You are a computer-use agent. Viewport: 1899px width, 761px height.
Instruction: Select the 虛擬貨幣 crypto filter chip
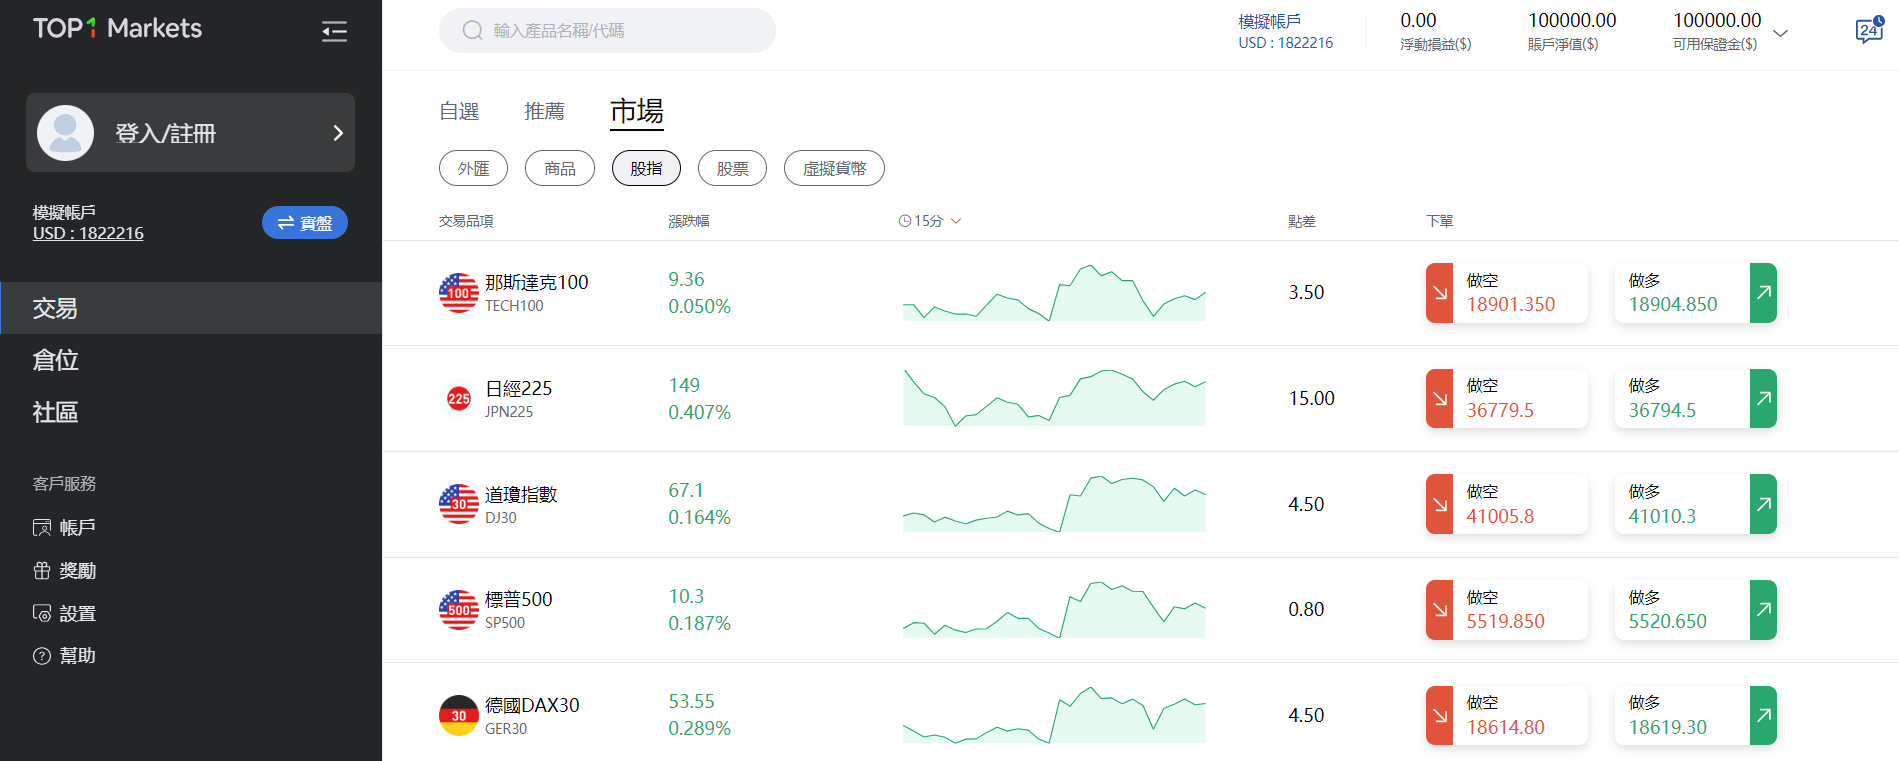(x=834, y=168)
